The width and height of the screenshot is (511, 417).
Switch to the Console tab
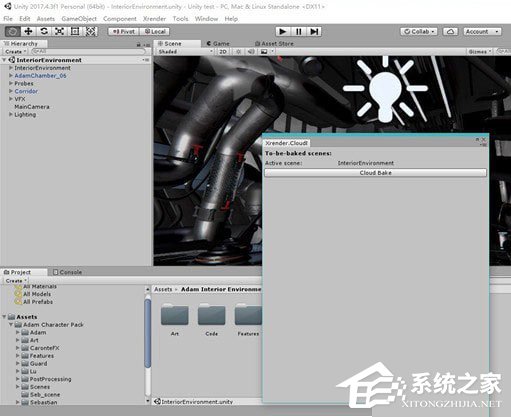tap(68, 272)
